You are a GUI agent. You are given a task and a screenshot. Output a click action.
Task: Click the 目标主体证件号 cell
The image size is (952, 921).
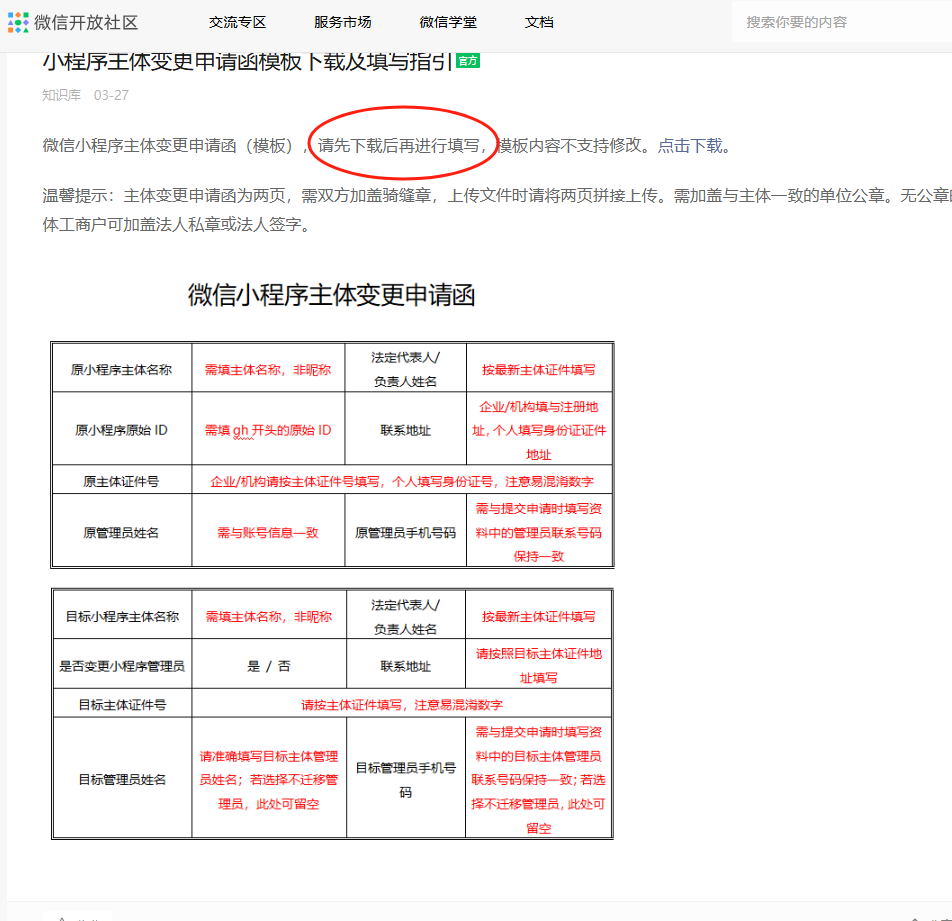pos(122,705)
